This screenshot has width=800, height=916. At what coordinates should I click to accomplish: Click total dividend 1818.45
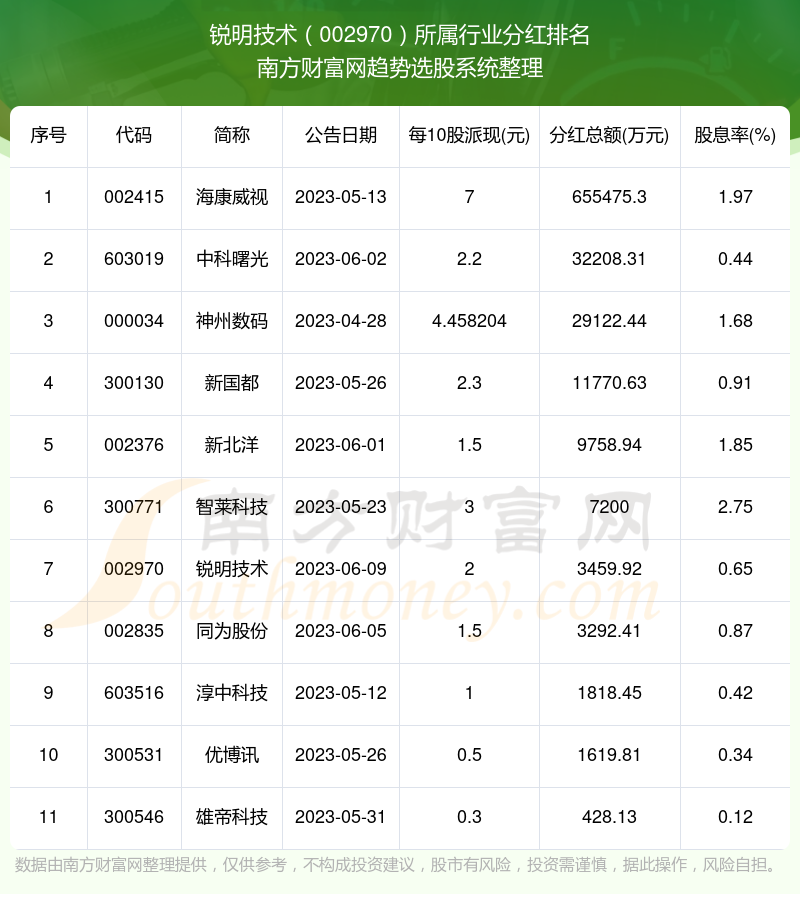point(609,692)
